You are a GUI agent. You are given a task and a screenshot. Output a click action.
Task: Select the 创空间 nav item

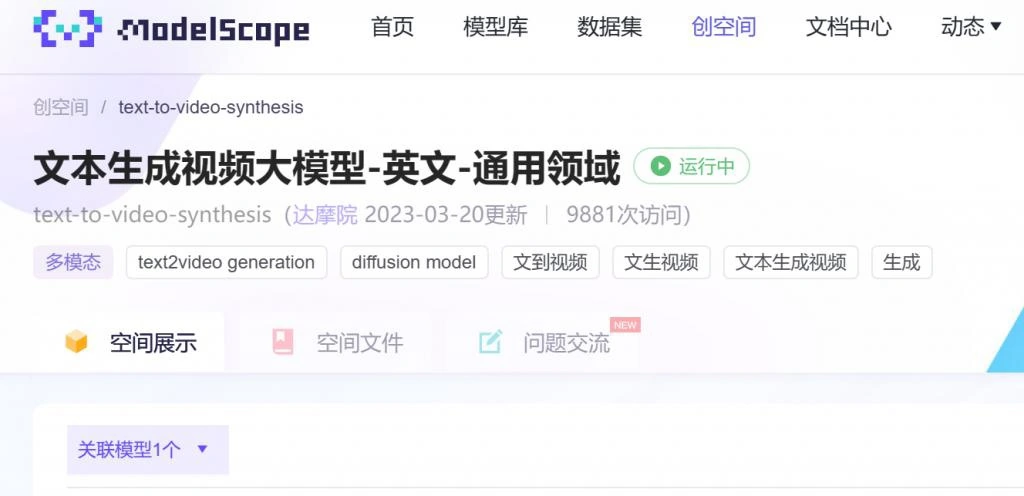pyautogui.click(x=724, y=27)
